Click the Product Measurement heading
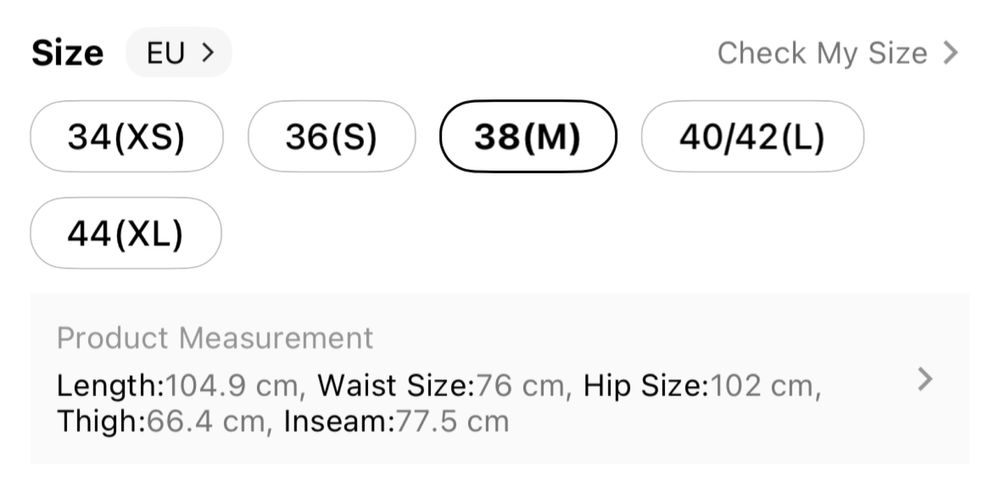Image resolution: width=1000 pixels, height=494 pixels. [215, 338]
